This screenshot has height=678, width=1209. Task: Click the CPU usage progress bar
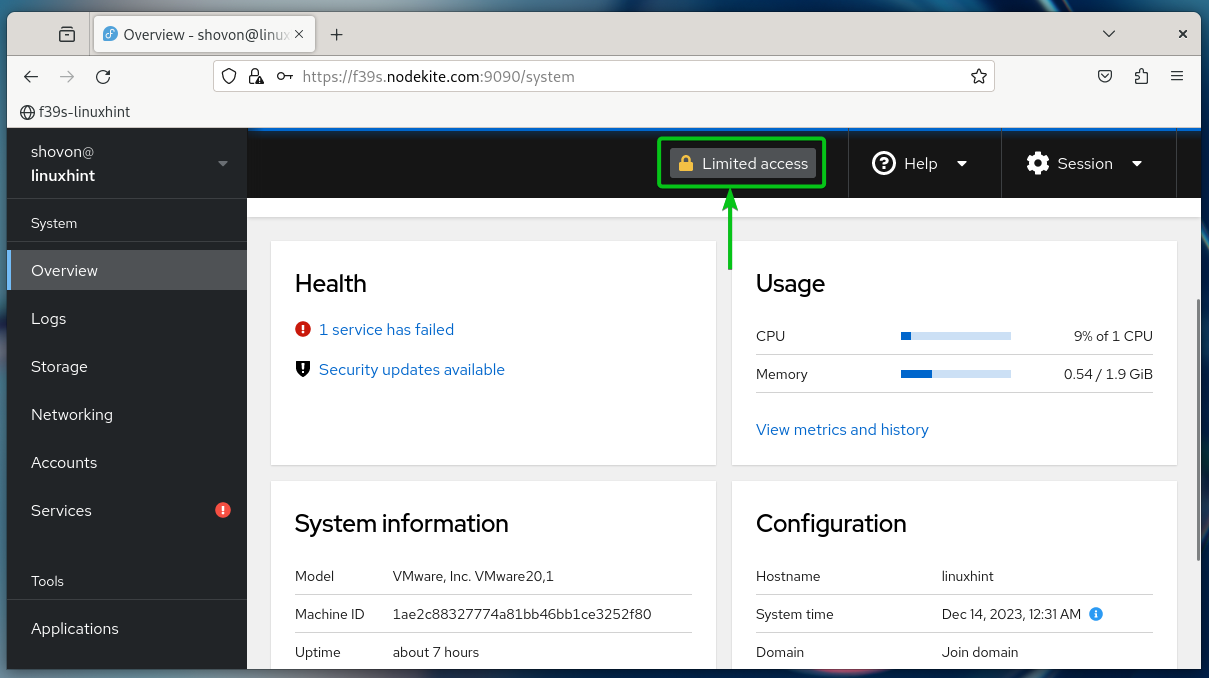click(956, 336)
